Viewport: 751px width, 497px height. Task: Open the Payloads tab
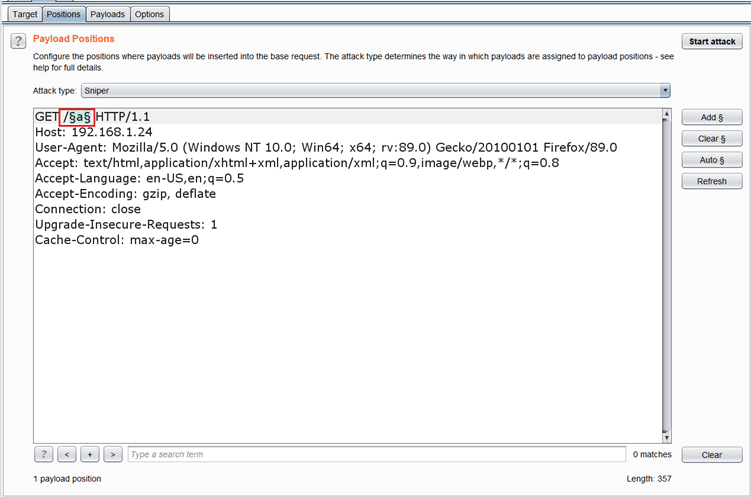[x=107, y=14]
